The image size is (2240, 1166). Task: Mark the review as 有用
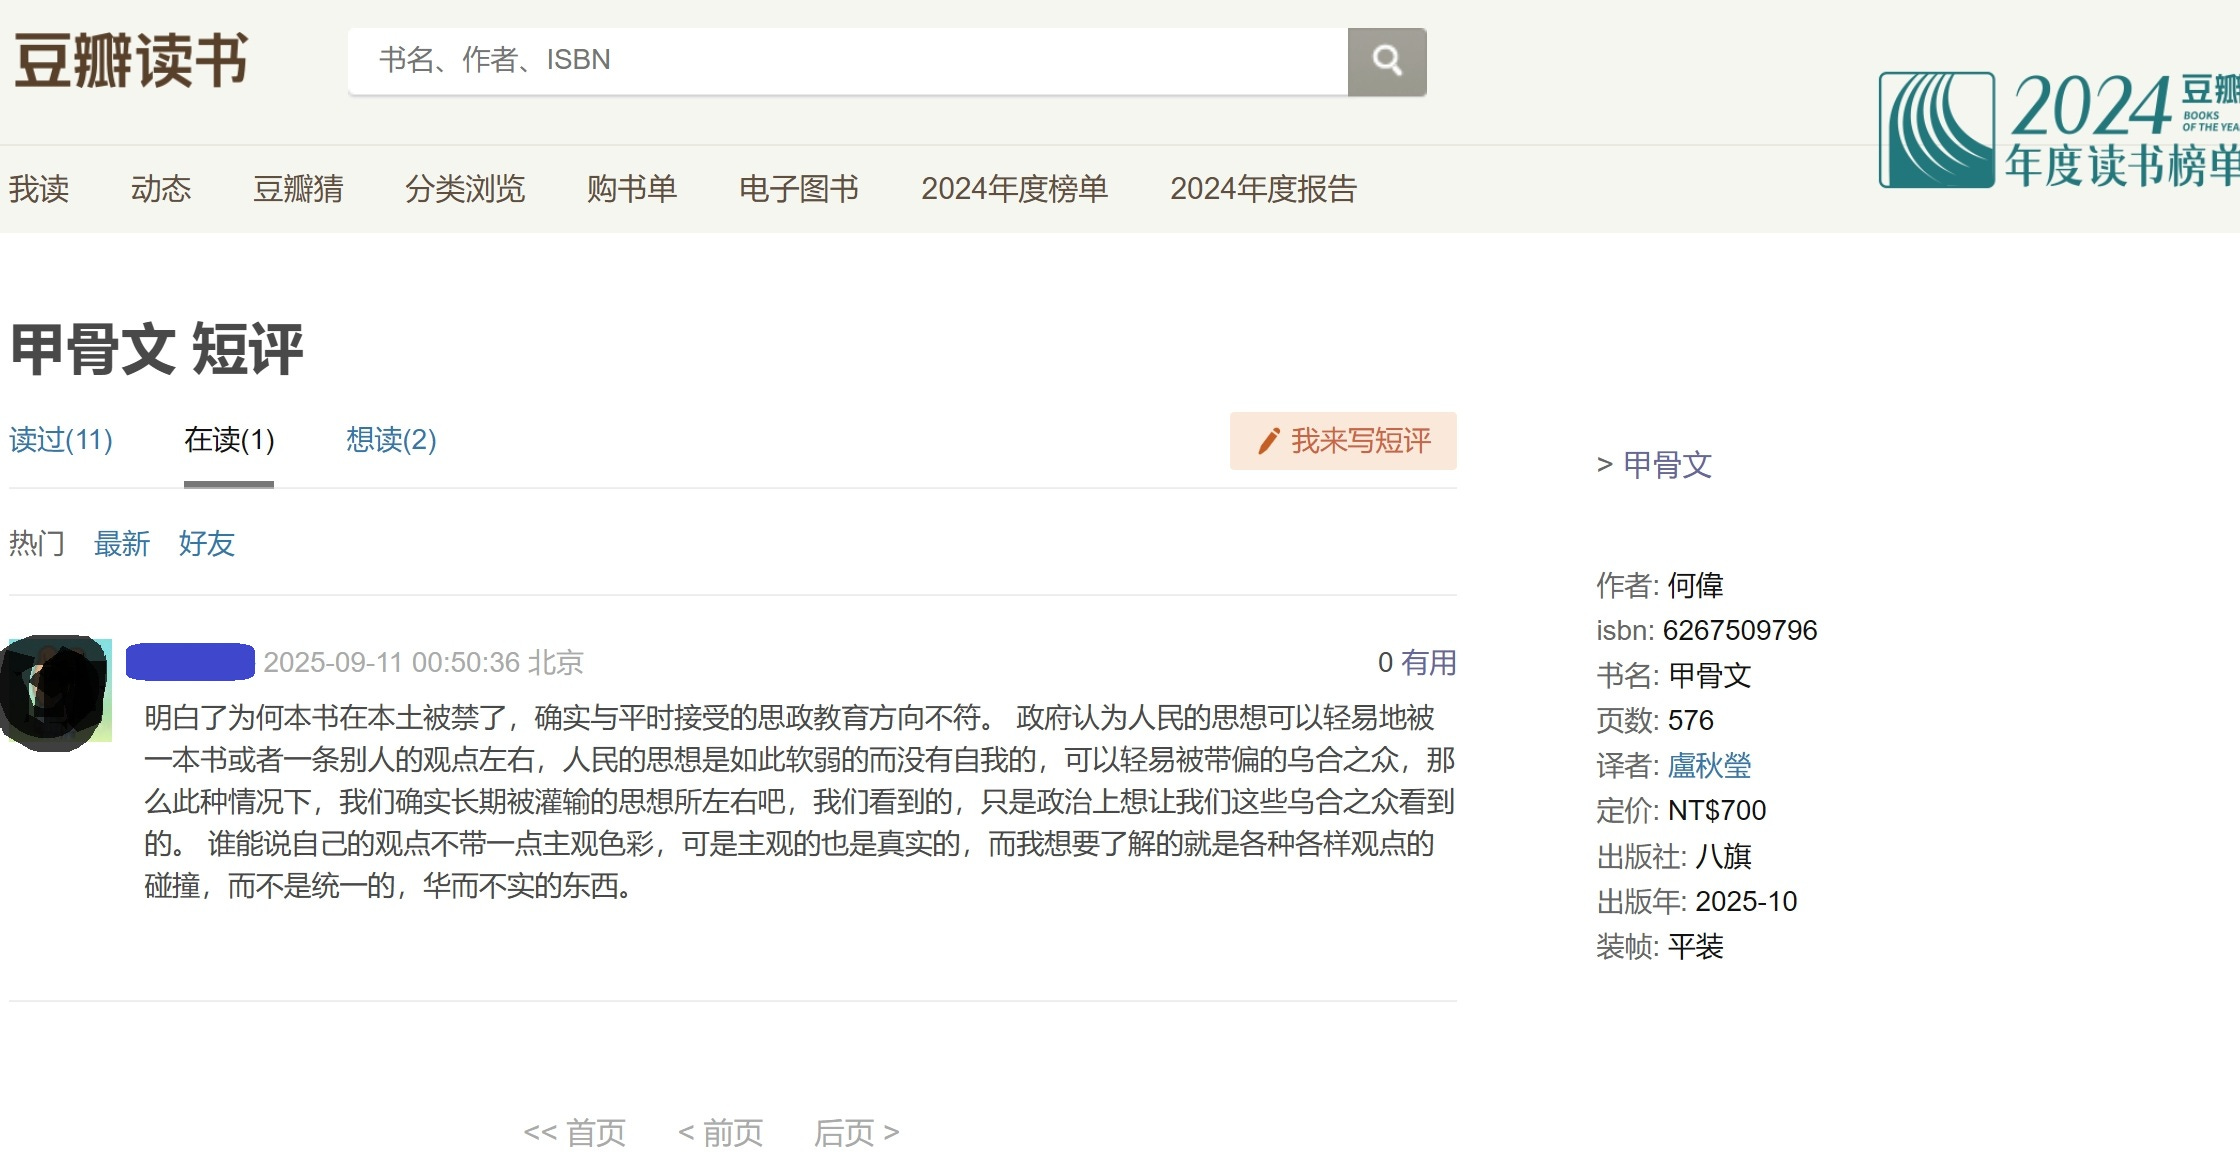1428,662
